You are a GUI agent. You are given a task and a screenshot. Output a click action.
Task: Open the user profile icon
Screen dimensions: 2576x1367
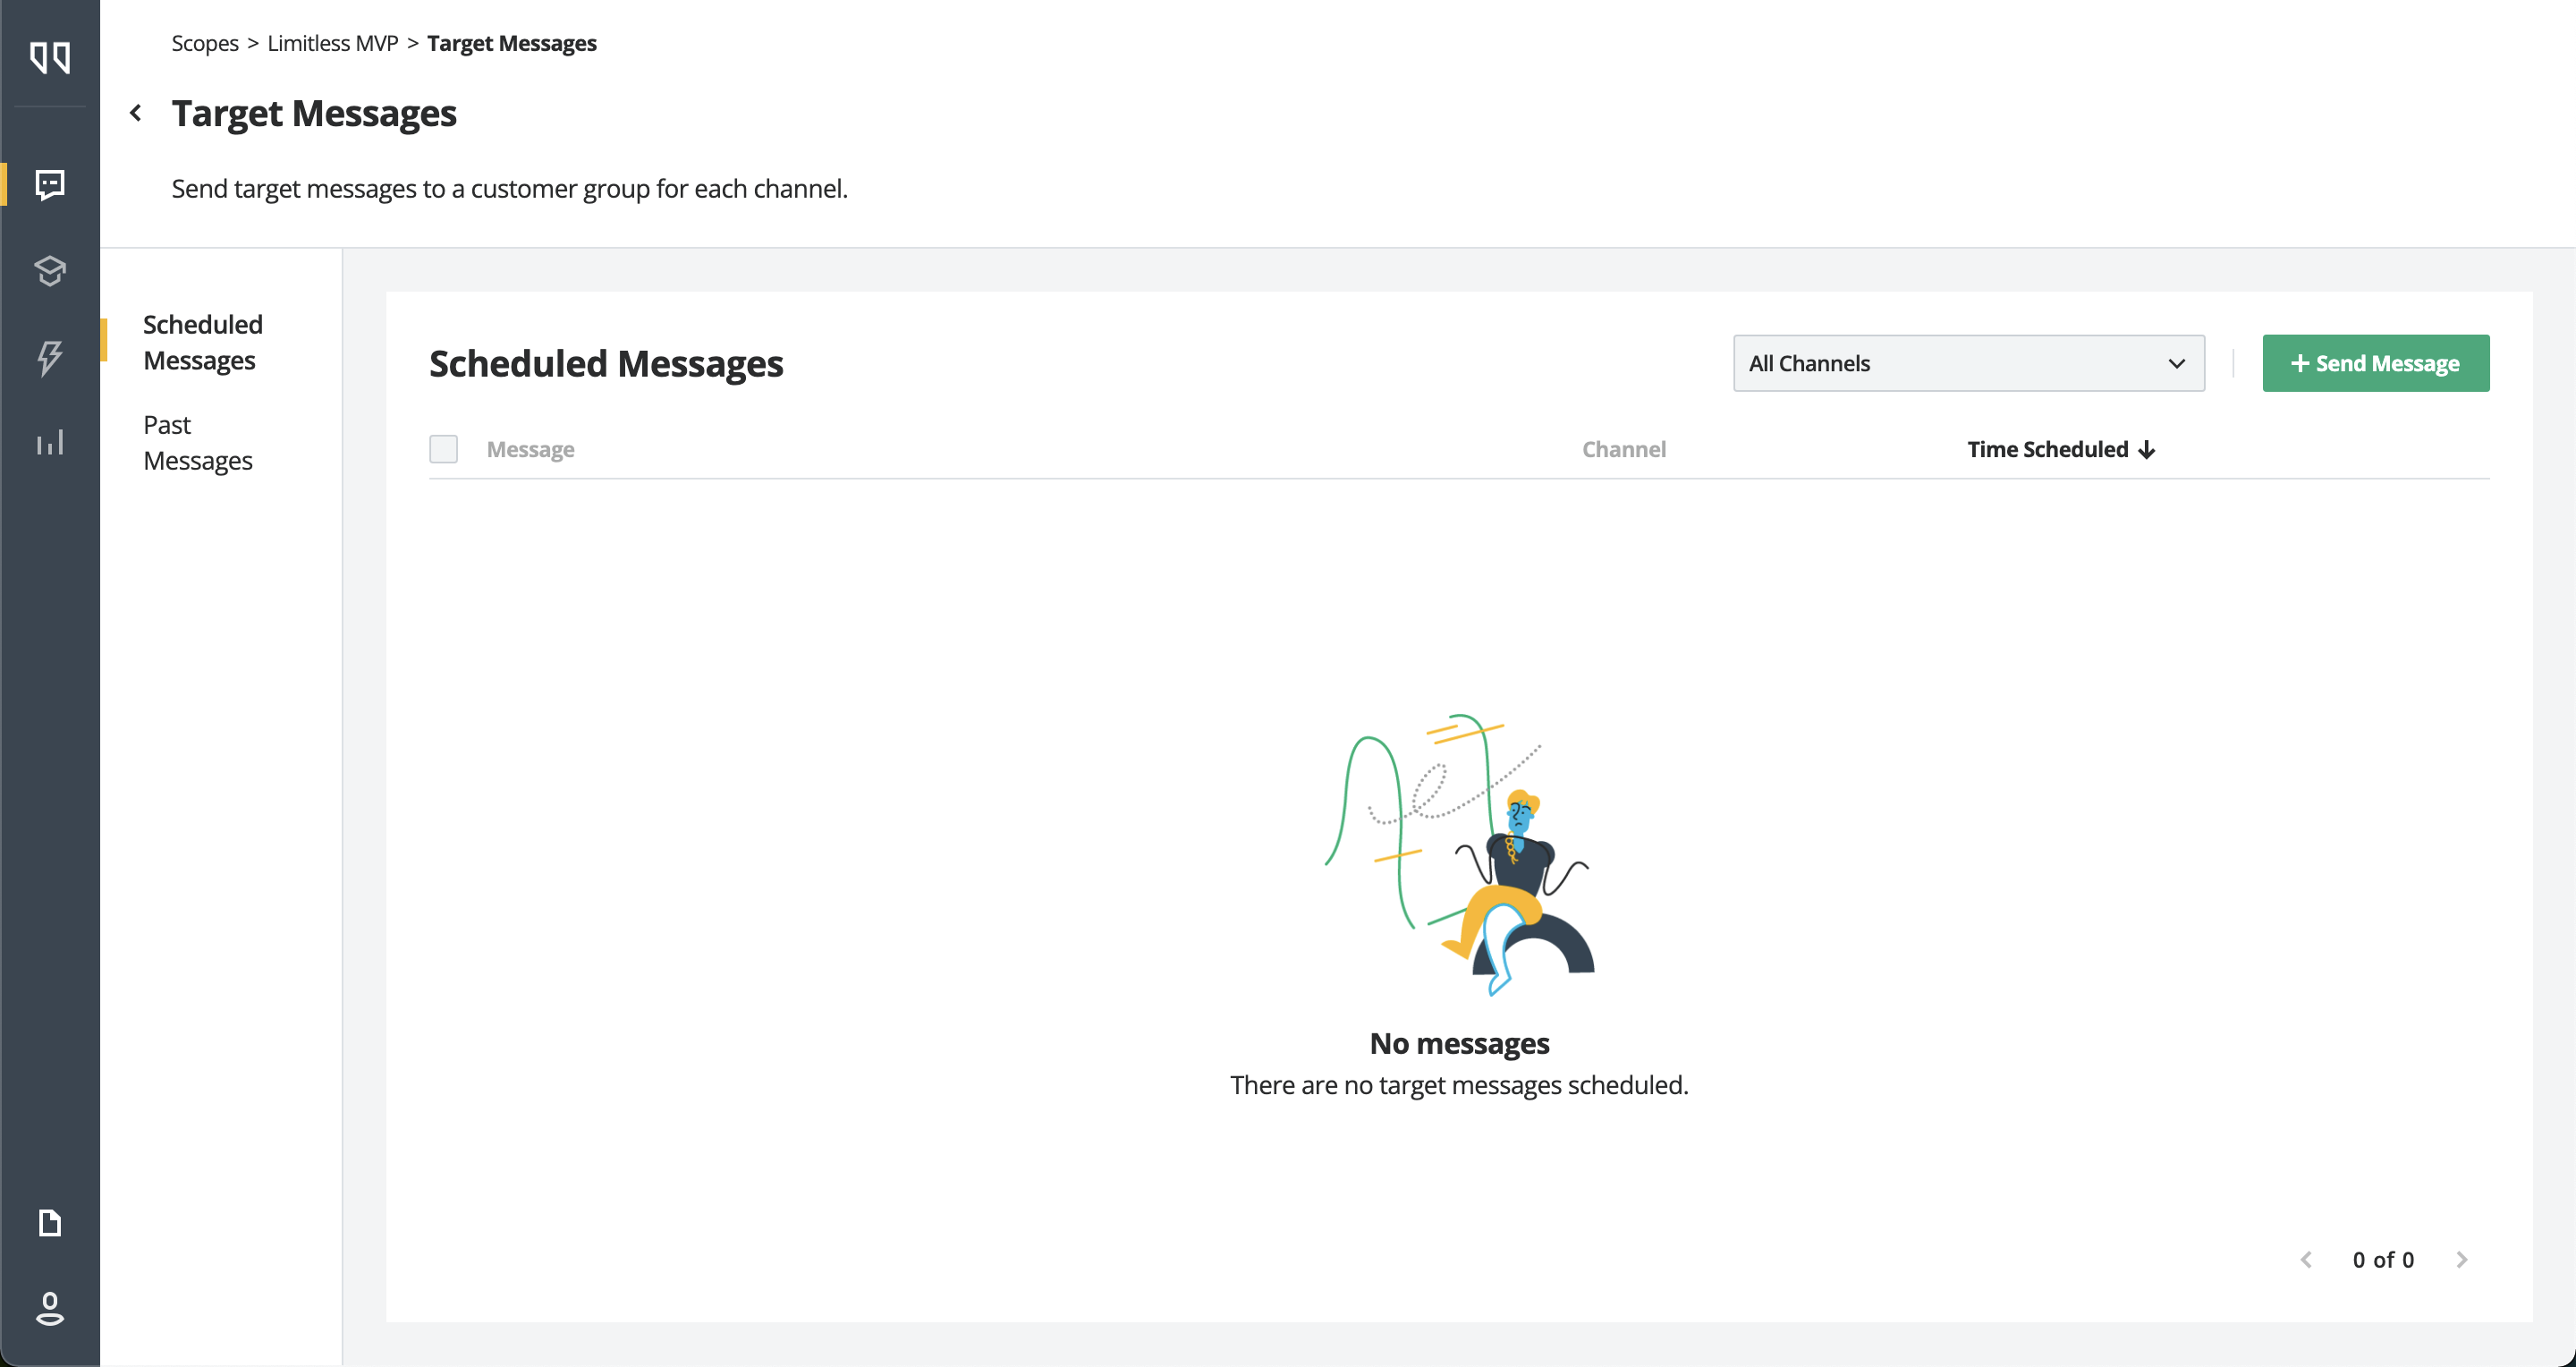50,1308
